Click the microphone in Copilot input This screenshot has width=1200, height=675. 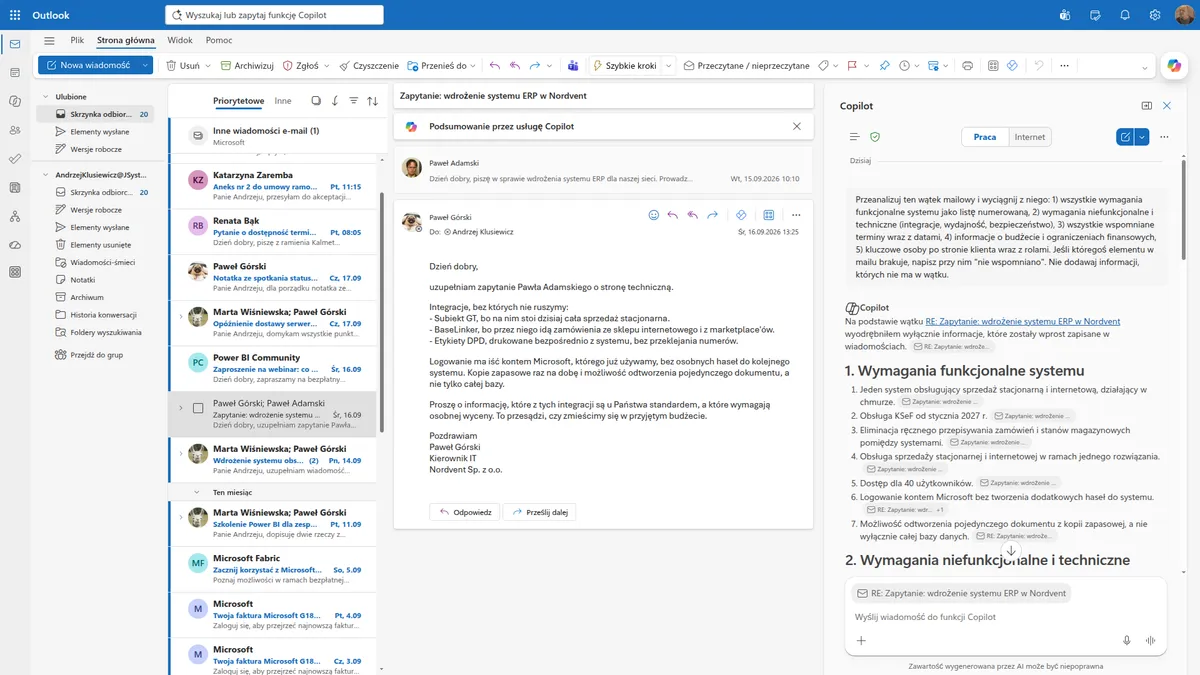[1127, 640]
